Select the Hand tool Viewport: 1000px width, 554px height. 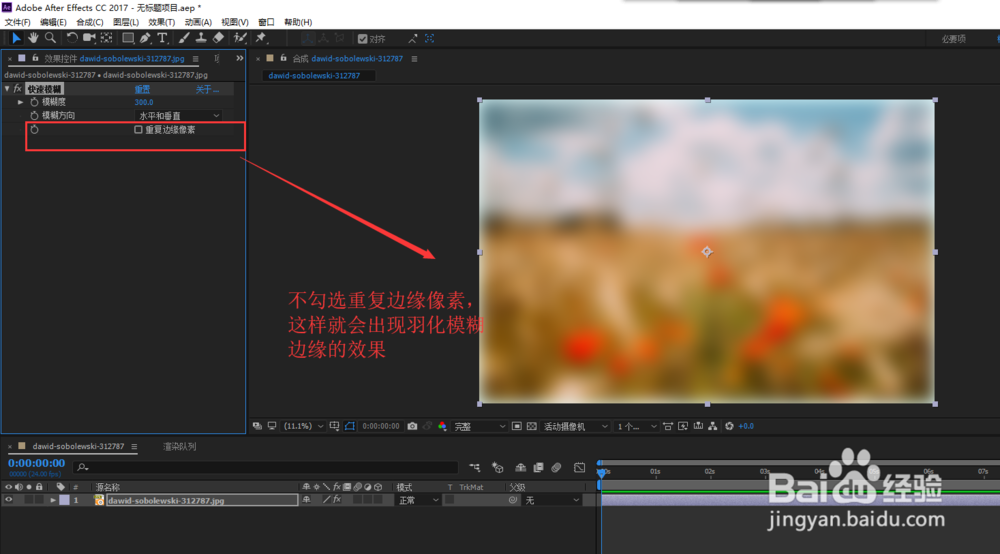[33, 38]
